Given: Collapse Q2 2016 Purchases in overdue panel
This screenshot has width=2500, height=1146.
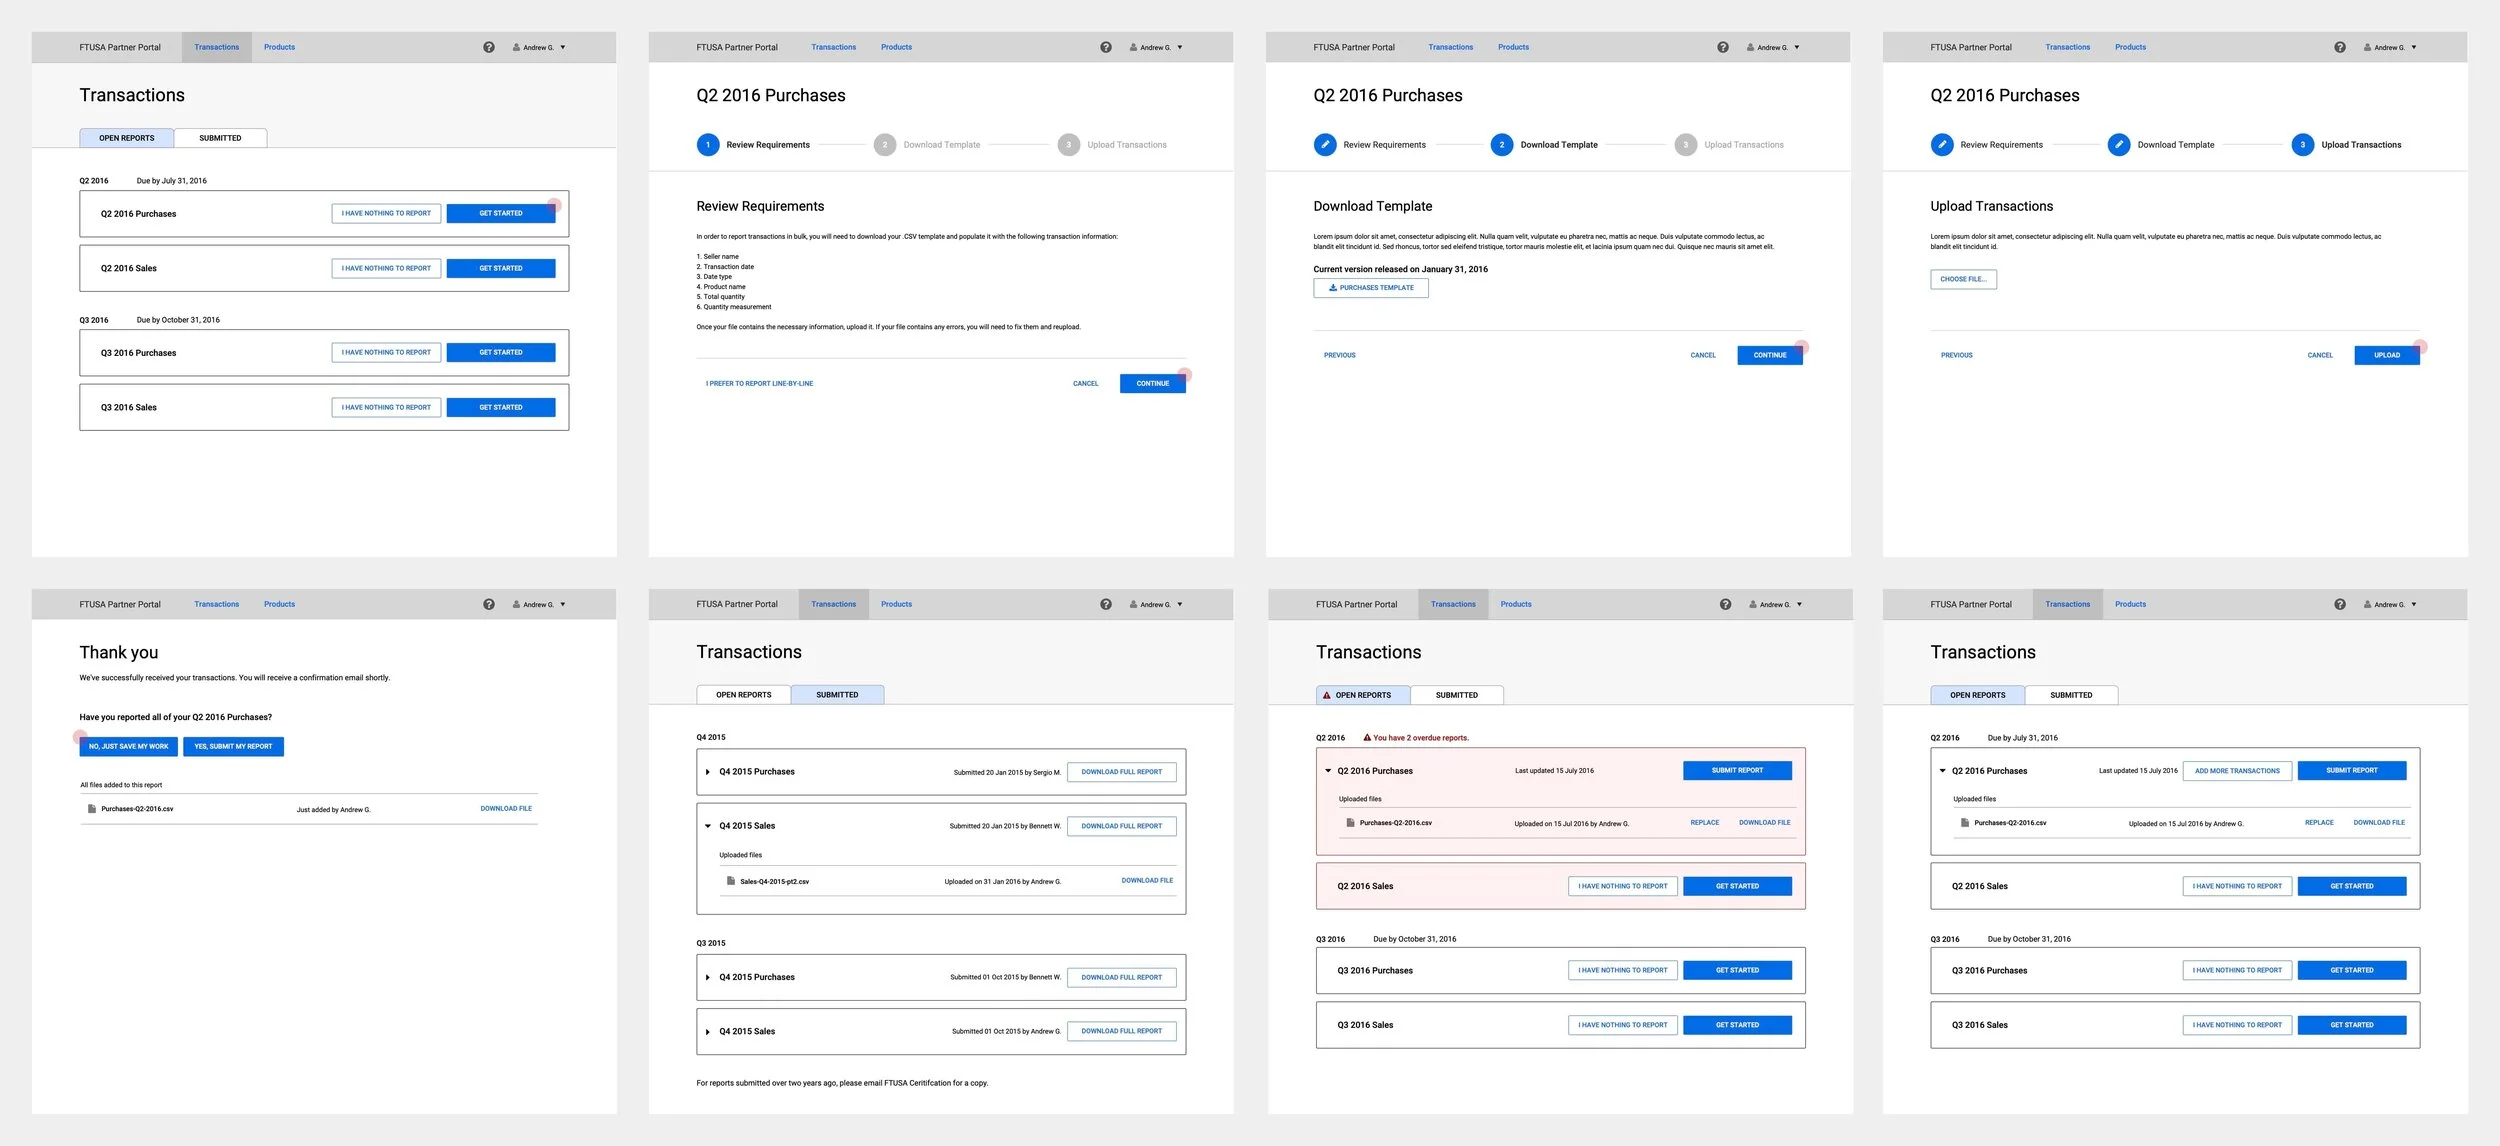Looking at the screenshot, I should pyautogui.click(x=1328, y=771).
